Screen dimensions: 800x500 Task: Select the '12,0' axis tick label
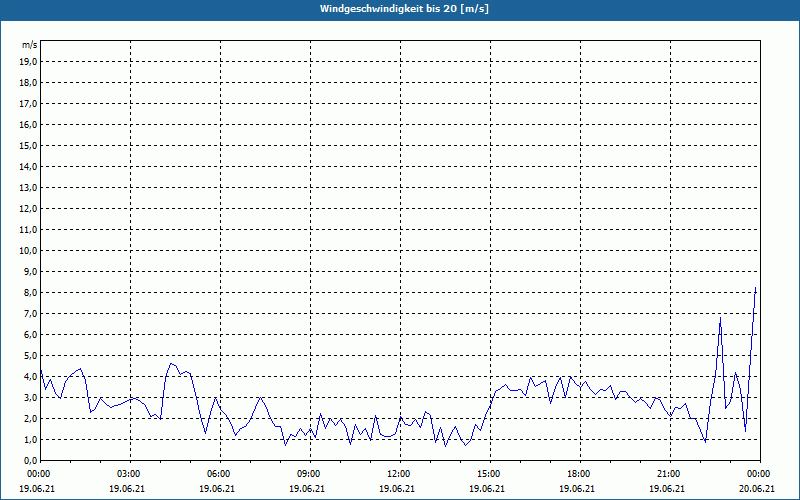pyautogui.click(x=29, y=208)
